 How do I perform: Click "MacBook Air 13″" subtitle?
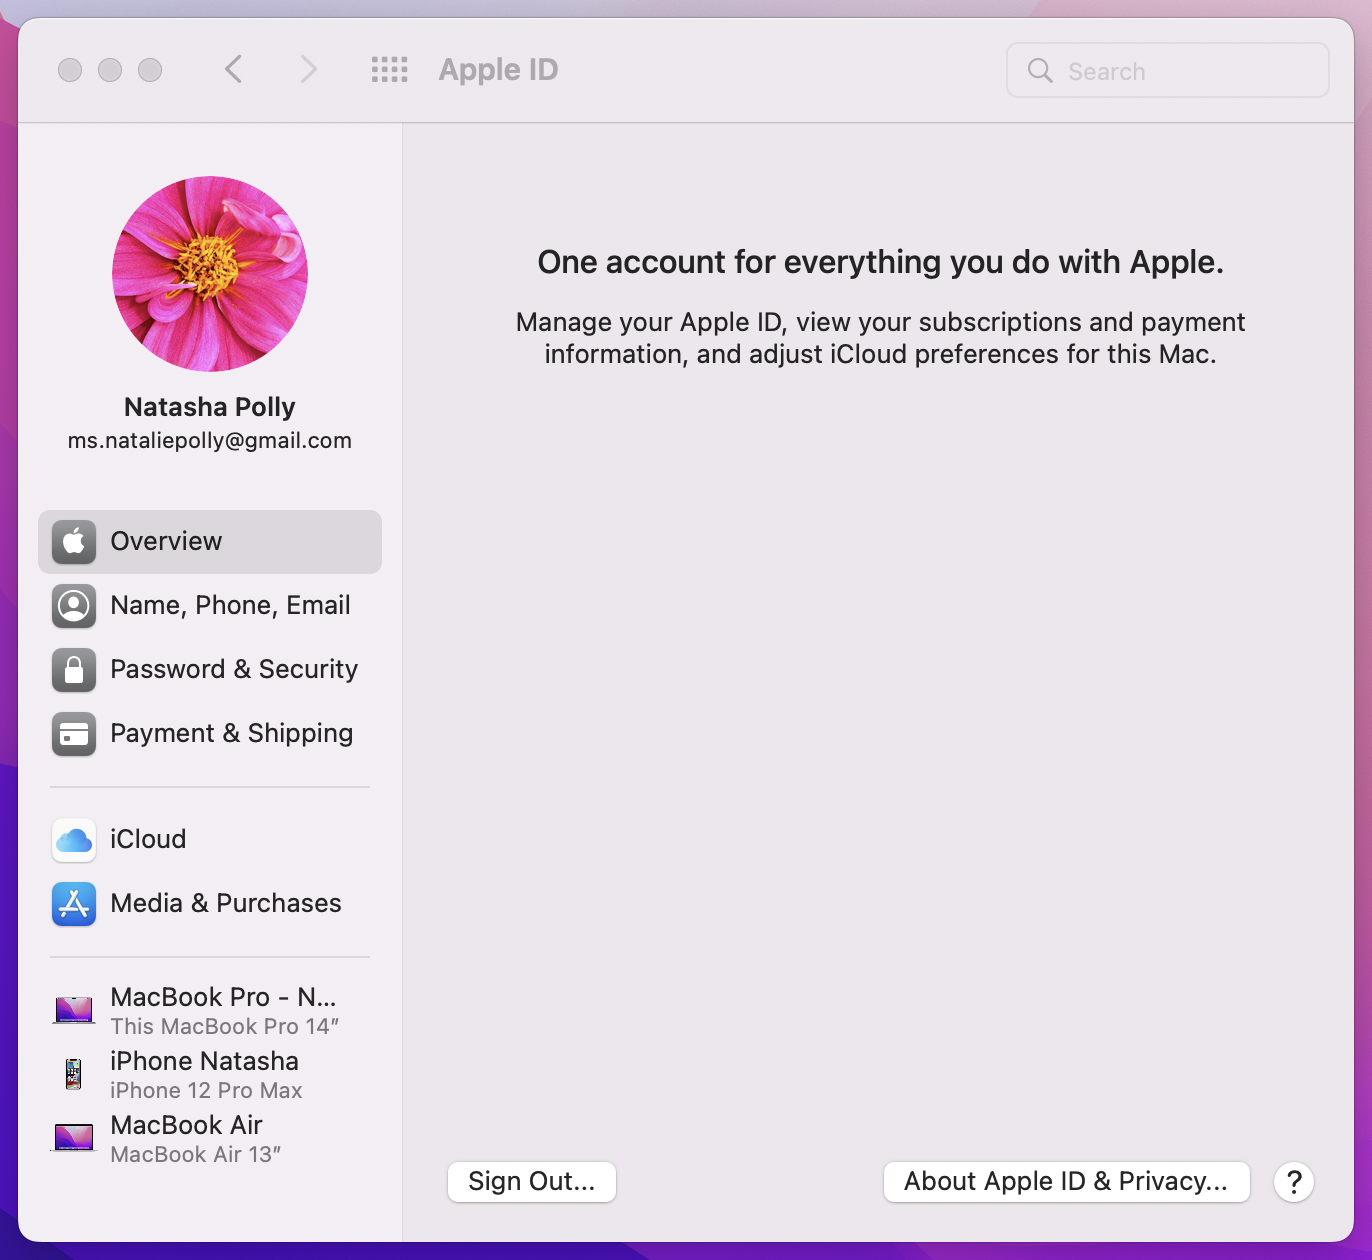click(x=196, y=1155)
